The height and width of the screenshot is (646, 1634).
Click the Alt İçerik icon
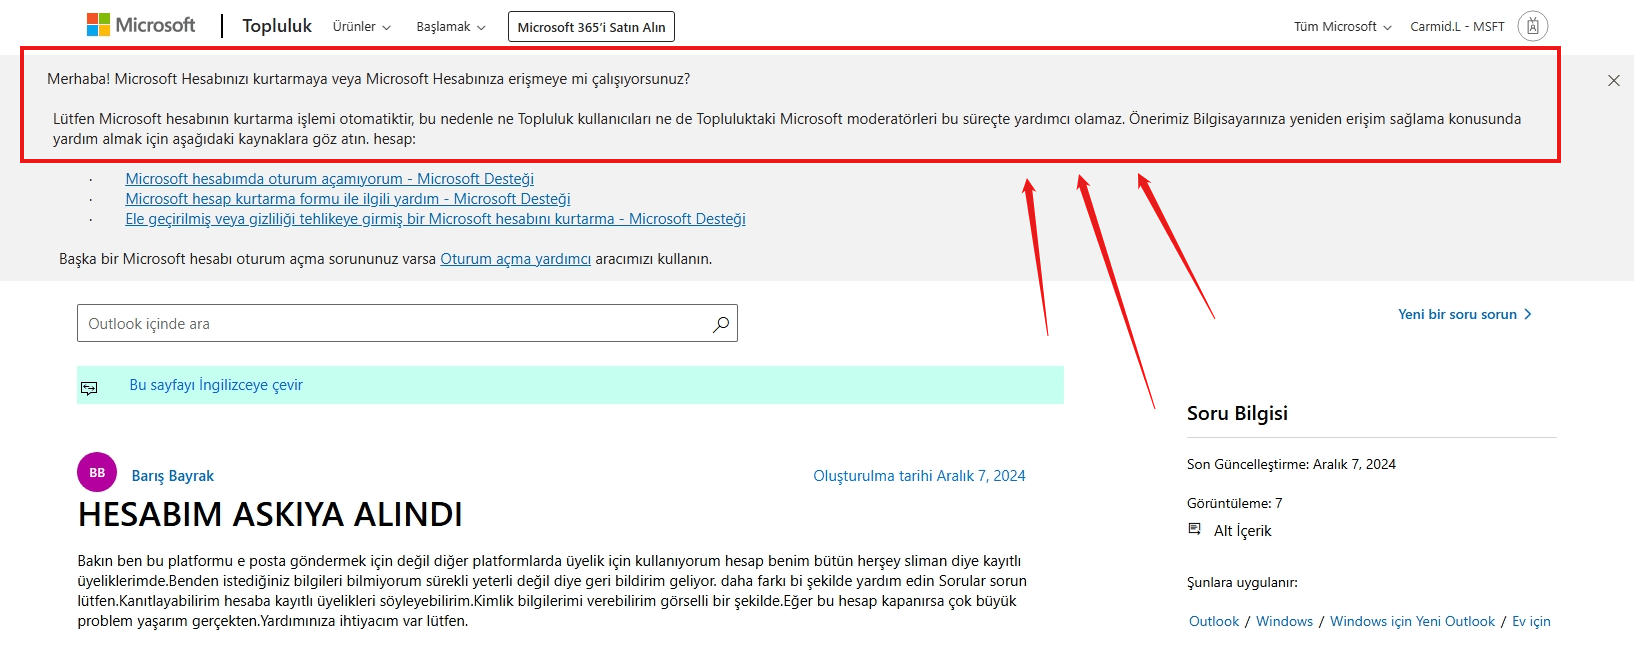point(1194,529)
